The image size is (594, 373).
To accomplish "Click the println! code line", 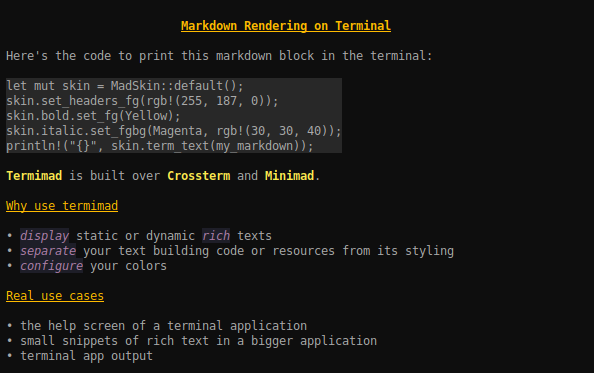I will click(160, 146).
